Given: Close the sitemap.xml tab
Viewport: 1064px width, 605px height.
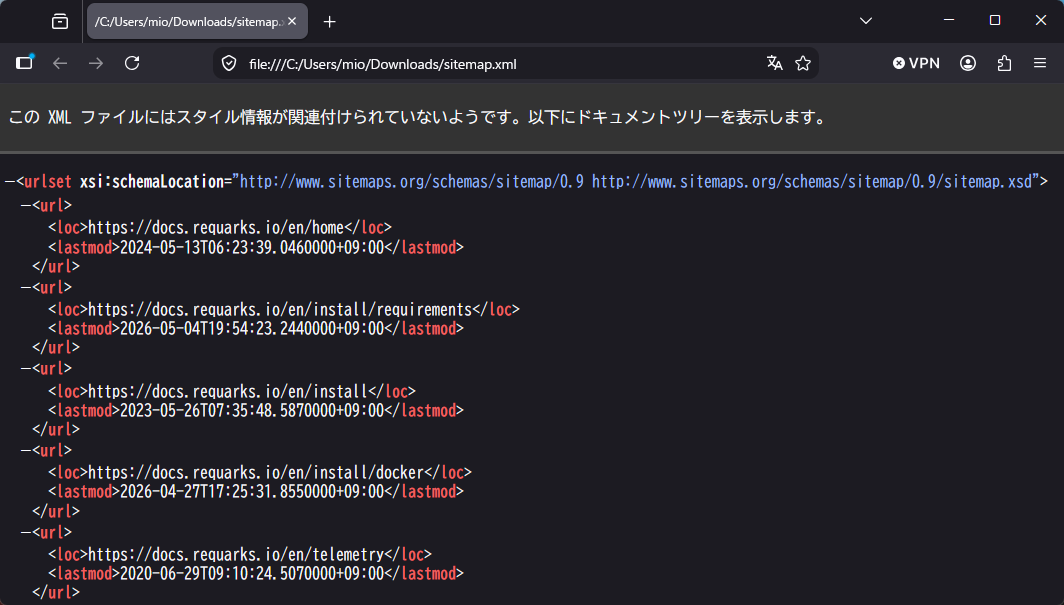Looking at the screenshot, I should (292, 22).
